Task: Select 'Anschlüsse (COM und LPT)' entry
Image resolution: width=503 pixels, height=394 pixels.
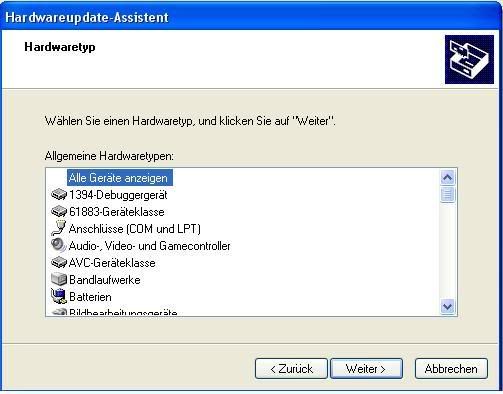Action: [x=135, y=229]
